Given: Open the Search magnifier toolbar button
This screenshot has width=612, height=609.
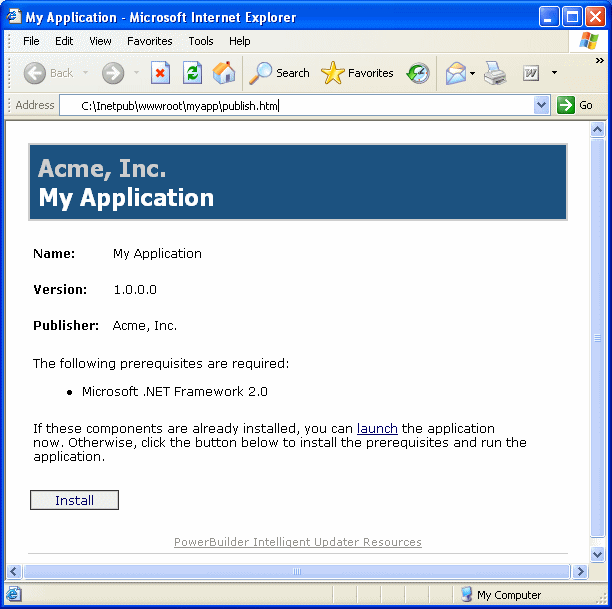Looking at the screenshot, I should click(x=279, y=73).
